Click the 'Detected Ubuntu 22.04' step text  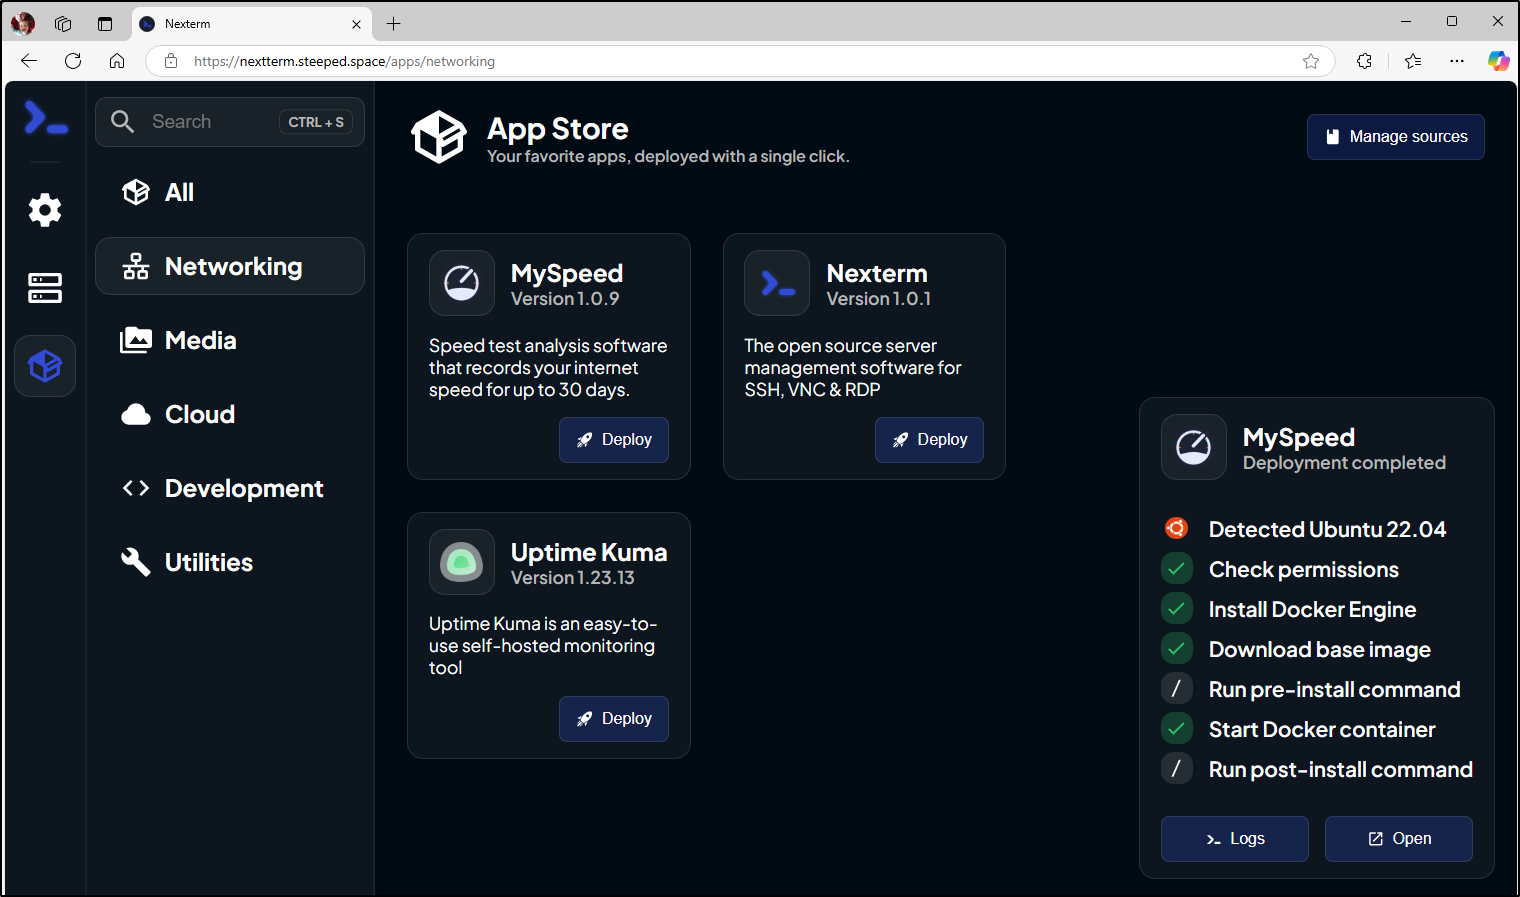(x=1327, y=529)
